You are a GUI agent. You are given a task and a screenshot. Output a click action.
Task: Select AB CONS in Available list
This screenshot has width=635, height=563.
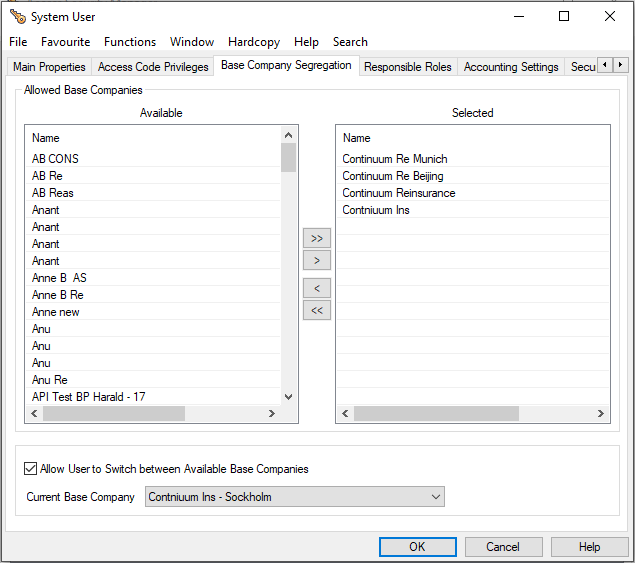pos(56,159)
